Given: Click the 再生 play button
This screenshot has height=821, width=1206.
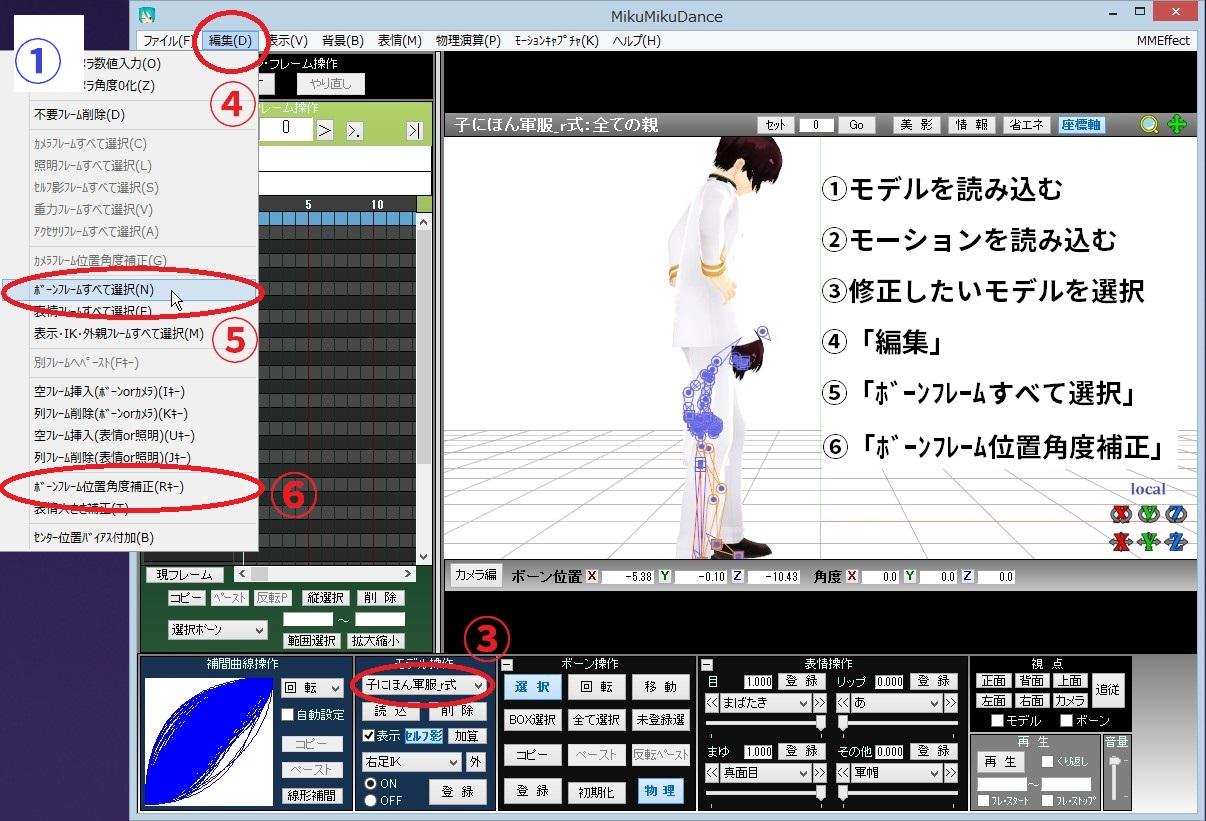Looking at the screenshot, I should tap(1000, 761).
